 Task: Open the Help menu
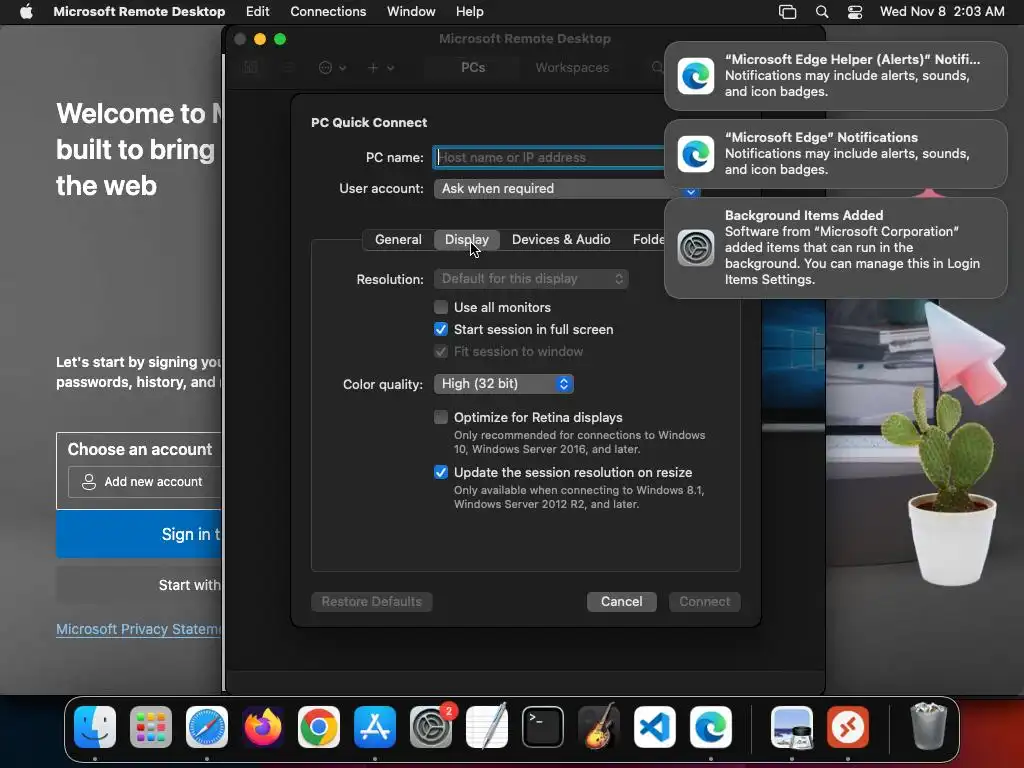(470, 12)
